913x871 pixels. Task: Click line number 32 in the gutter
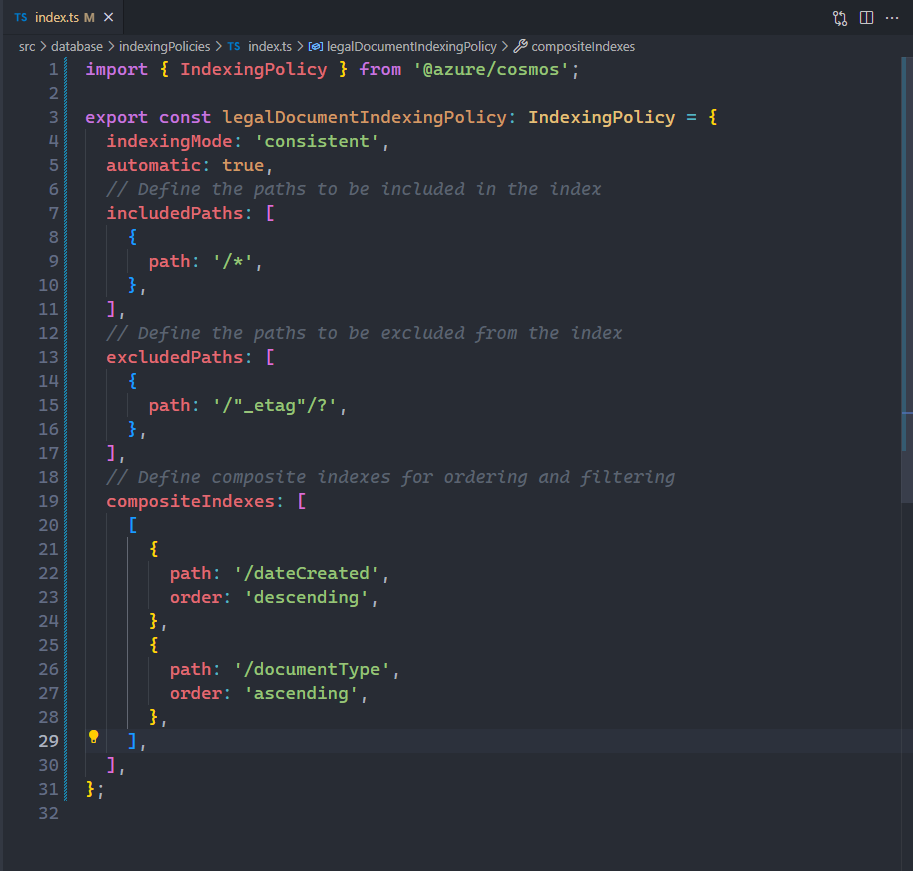(48, 813)
